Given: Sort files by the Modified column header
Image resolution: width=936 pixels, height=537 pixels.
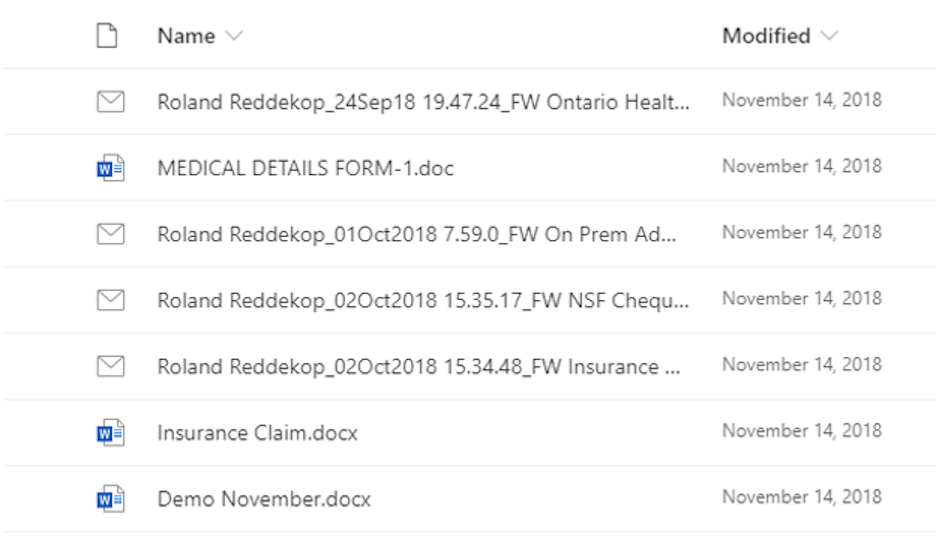Looking at the screenshot, I should (766, 36).
